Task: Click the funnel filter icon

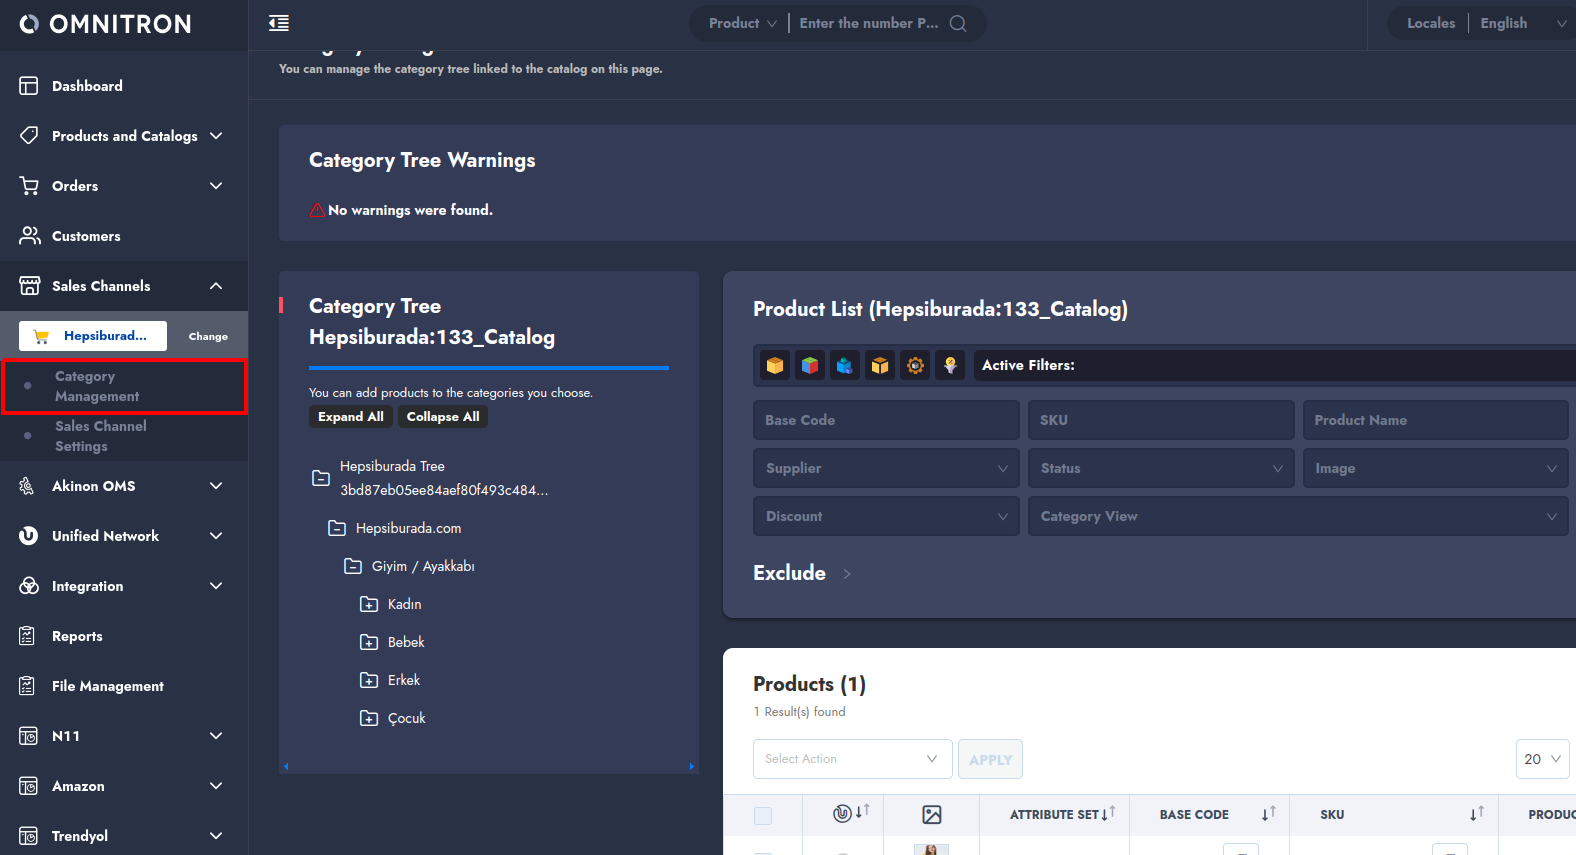Action: [x=950, y=366]
